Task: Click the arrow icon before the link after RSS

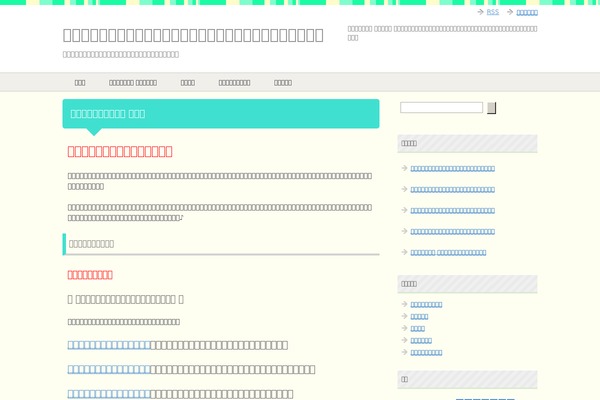Action: 510,12
